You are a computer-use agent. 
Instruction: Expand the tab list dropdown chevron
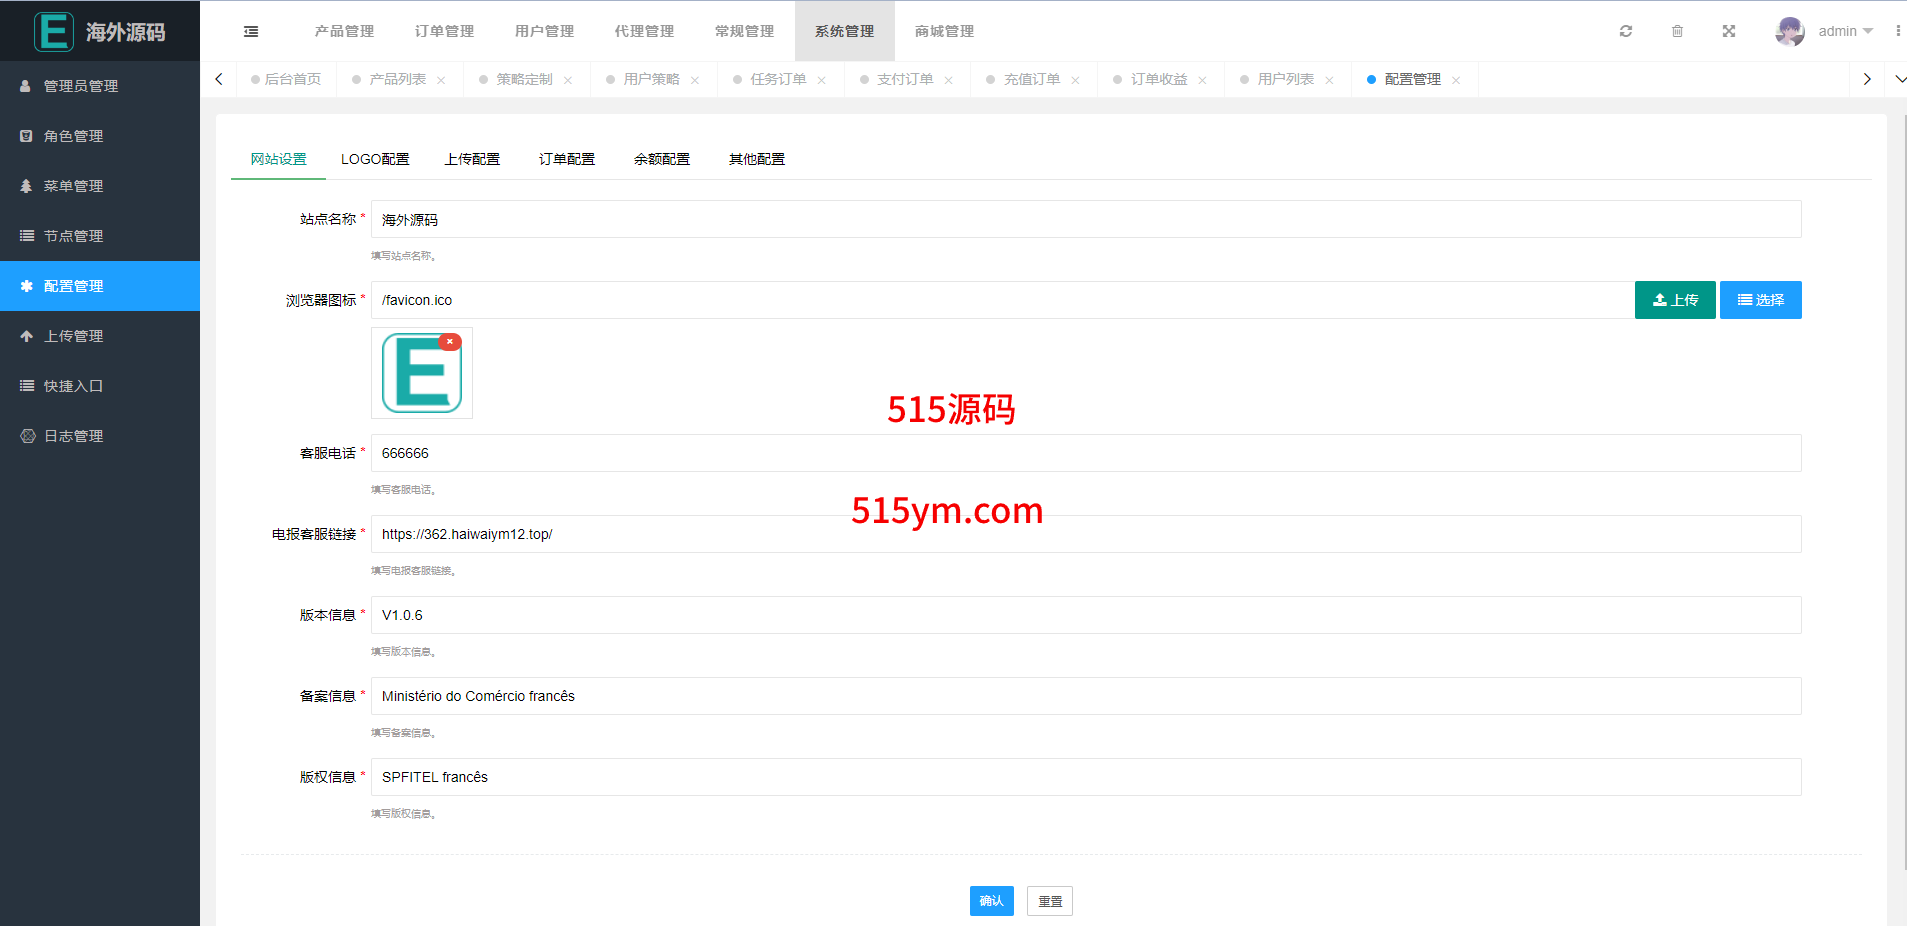click(1899, 79)
